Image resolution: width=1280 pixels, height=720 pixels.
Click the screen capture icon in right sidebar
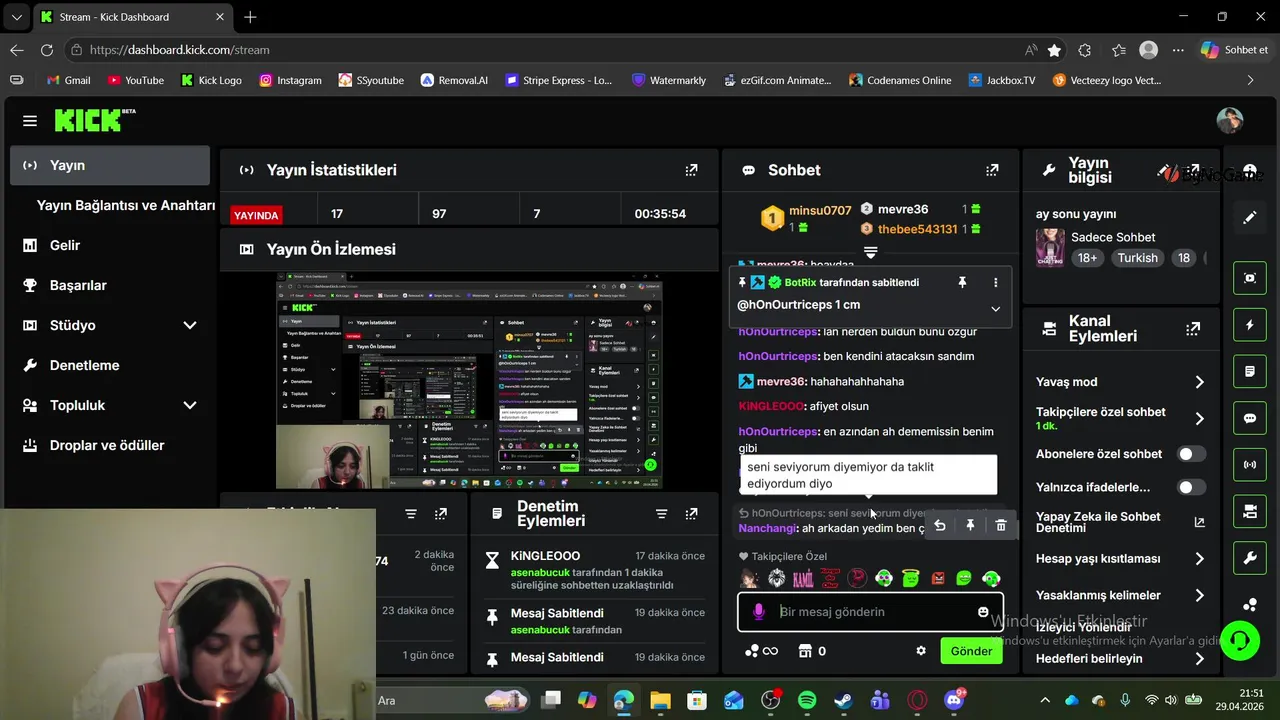click(1250, 278)
